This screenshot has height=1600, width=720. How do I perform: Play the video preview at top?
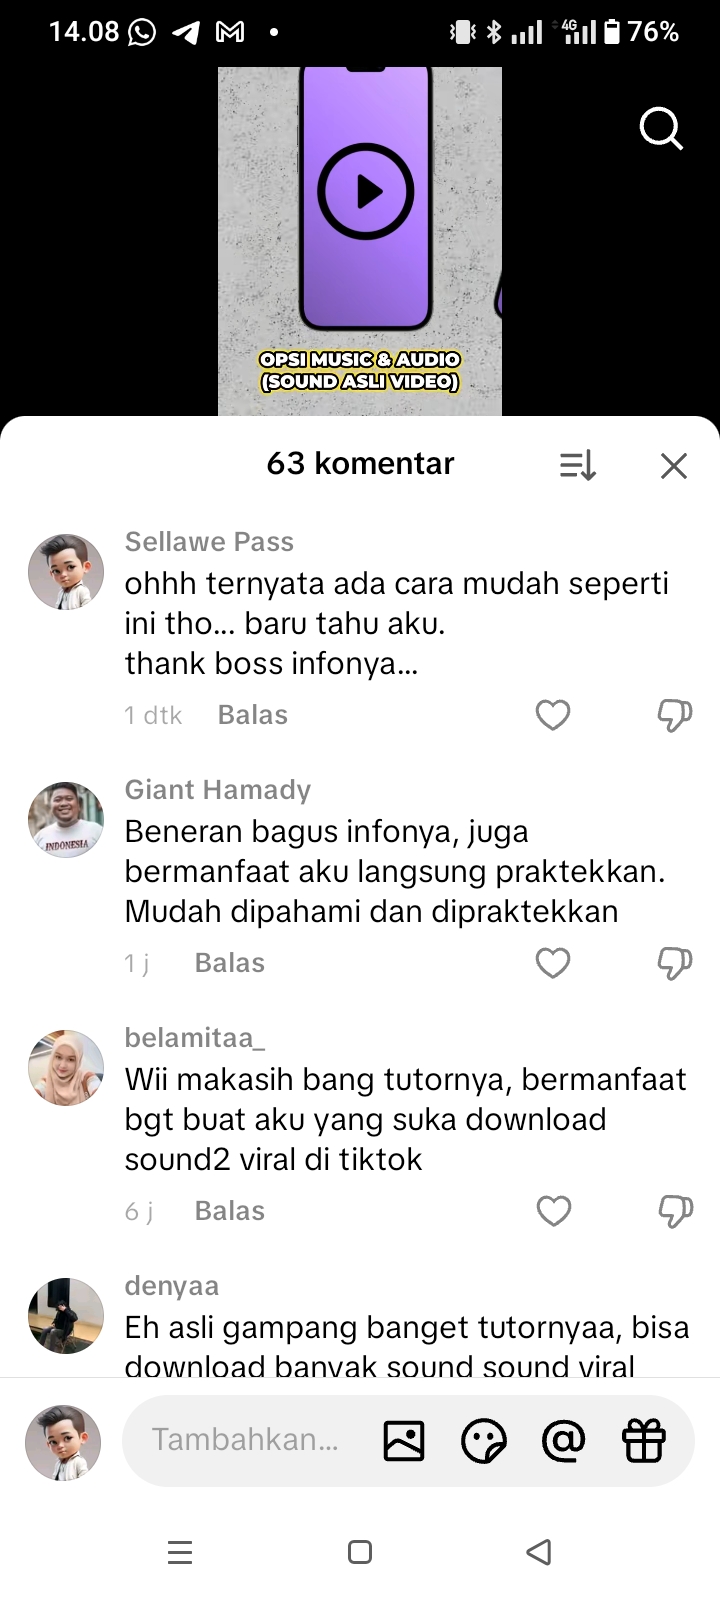coord(366,191)
